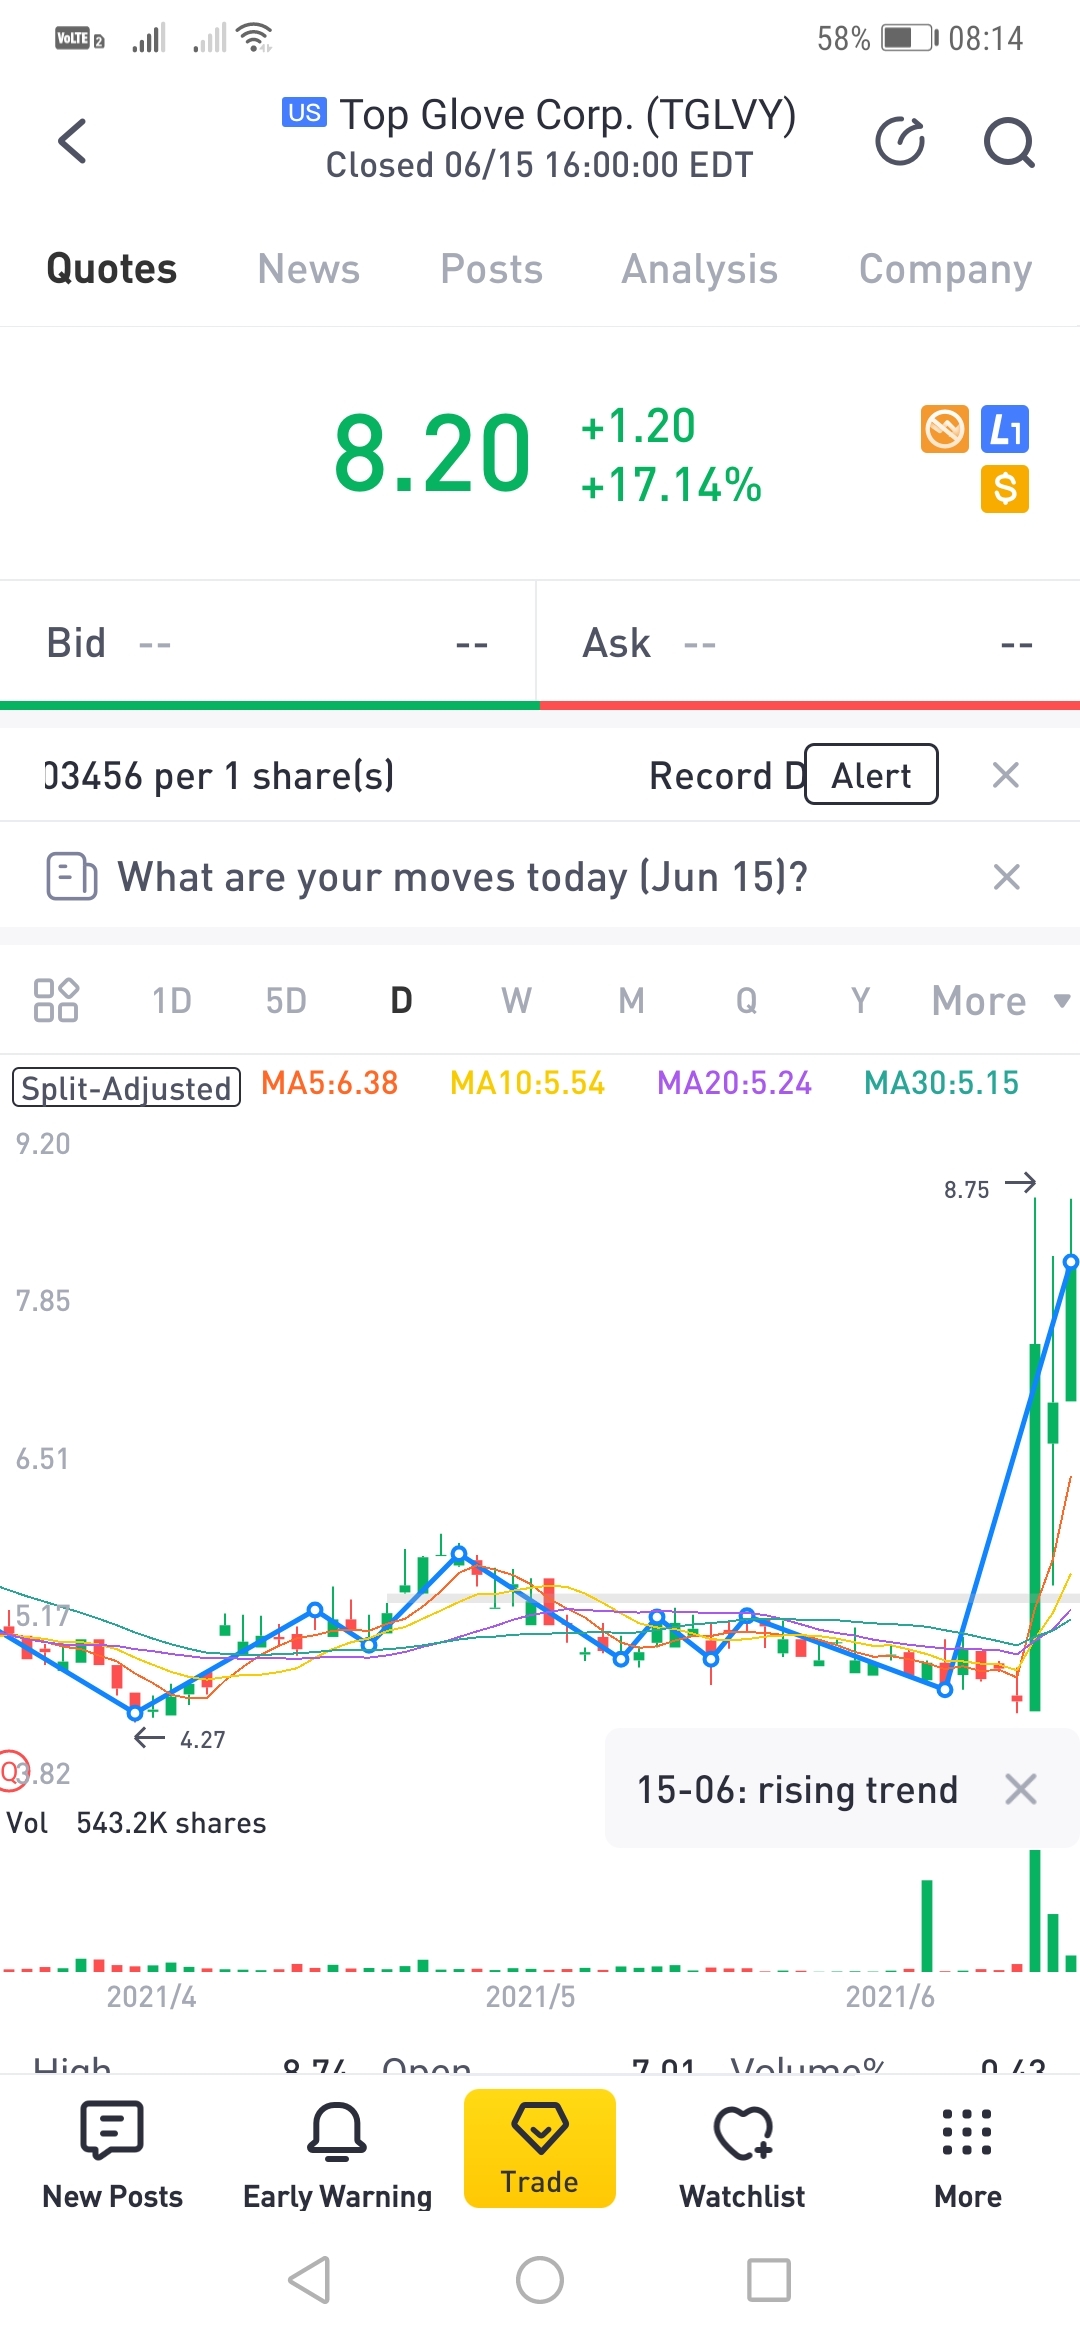Tap the yellow dollar sign icon
1080x2340 pixels.
coord(1005,489)
